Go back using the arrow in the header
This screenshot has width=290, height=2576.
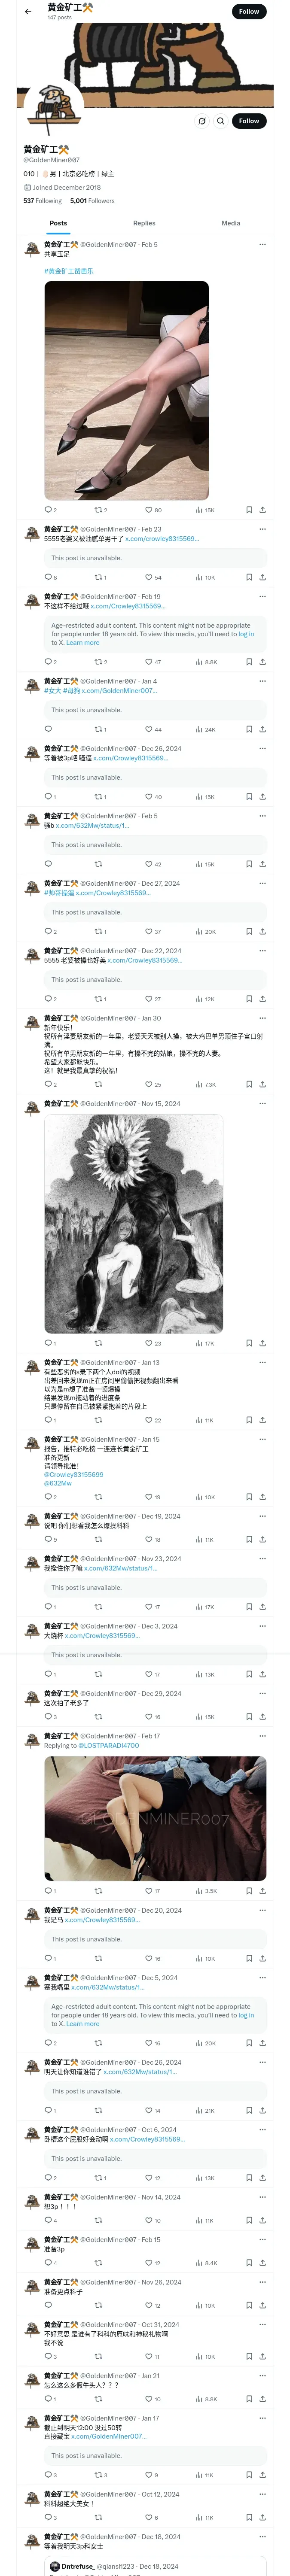click(28, 12)
